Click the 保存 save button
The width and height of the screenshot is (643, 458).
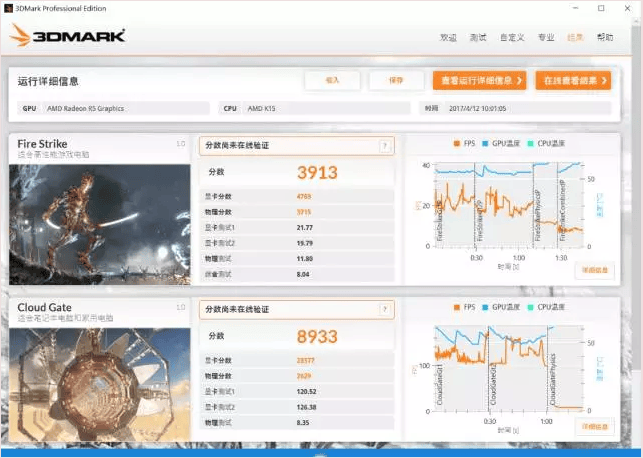pos(396,80)
